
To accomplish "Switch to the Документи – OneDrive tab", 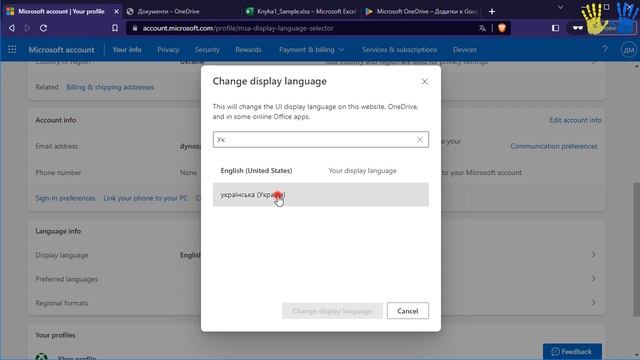I will click(x=182, y=11).
